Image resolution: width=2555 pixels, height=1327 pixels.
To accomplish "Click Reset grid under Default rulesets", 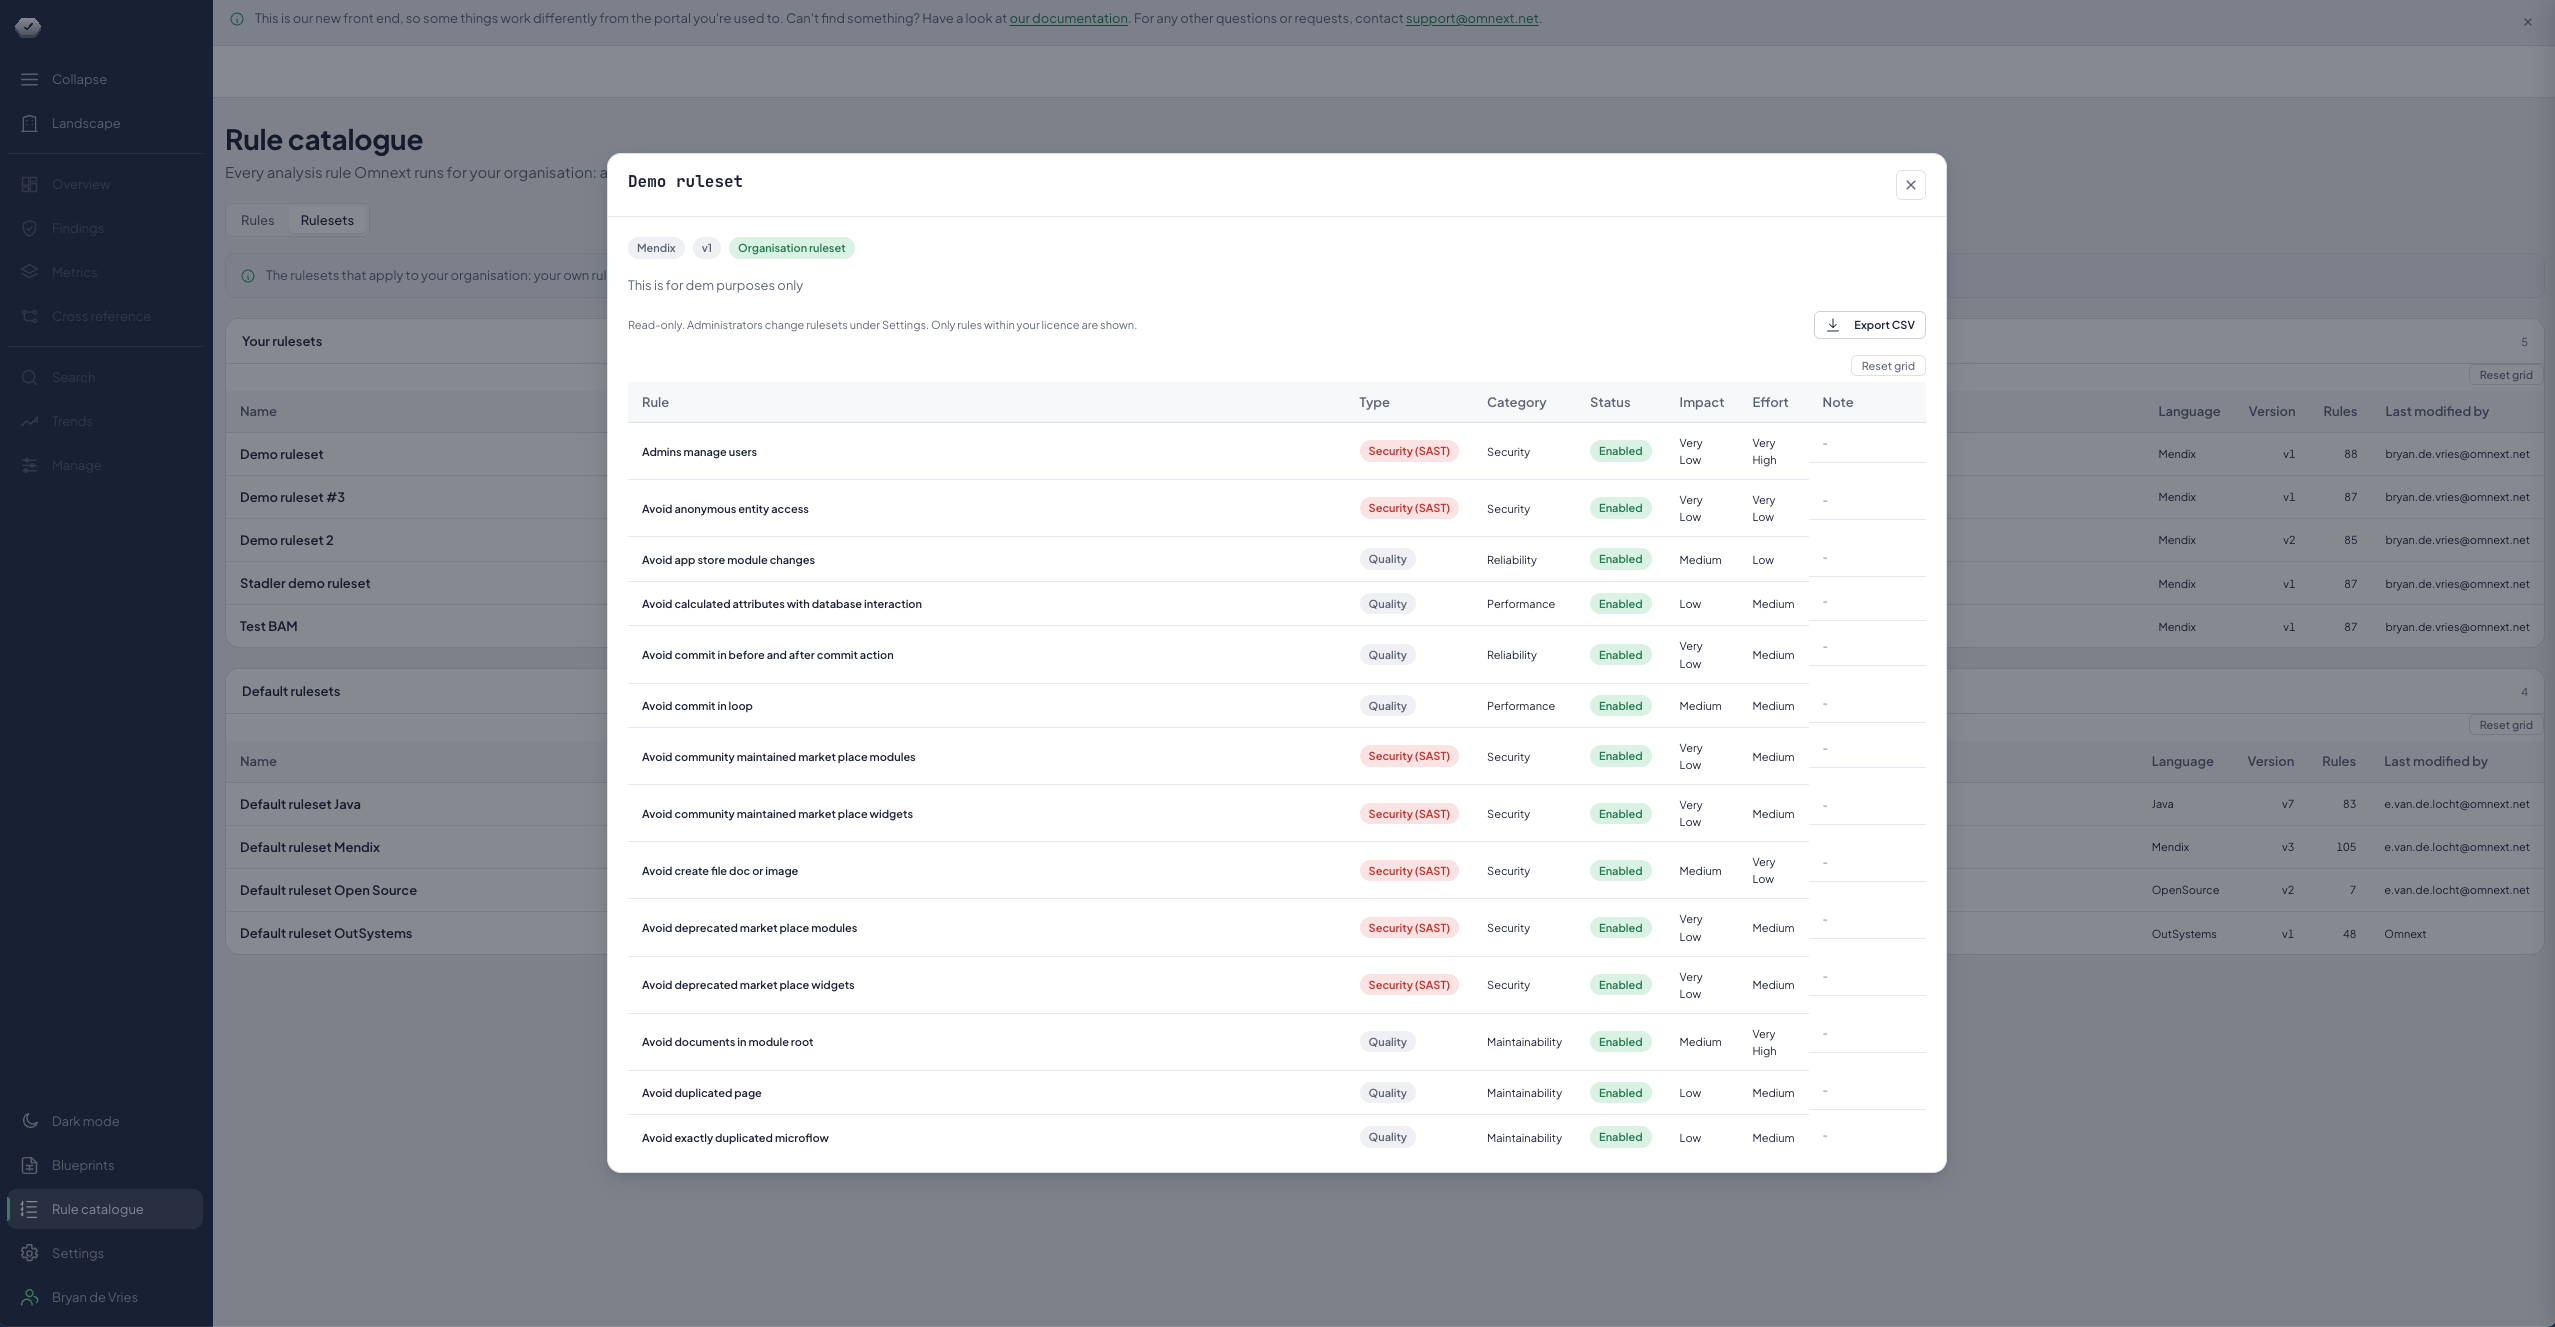I will [x=2506, y=725].
